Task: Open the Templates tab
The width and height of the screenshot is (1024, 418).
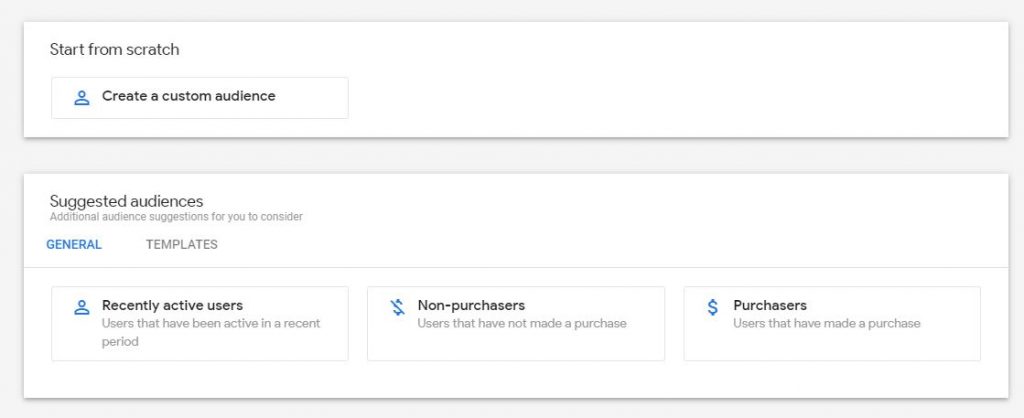Action: (x=181, y=245)
